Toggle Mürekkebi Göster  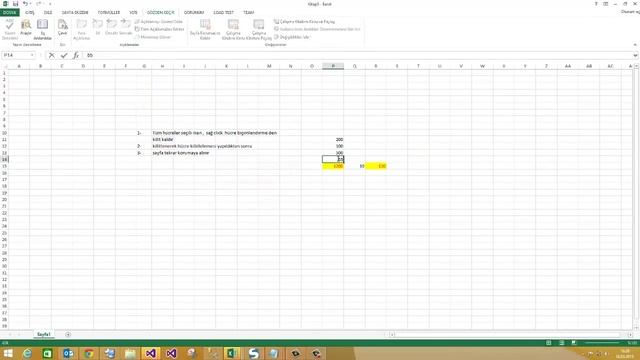(153, 37)
